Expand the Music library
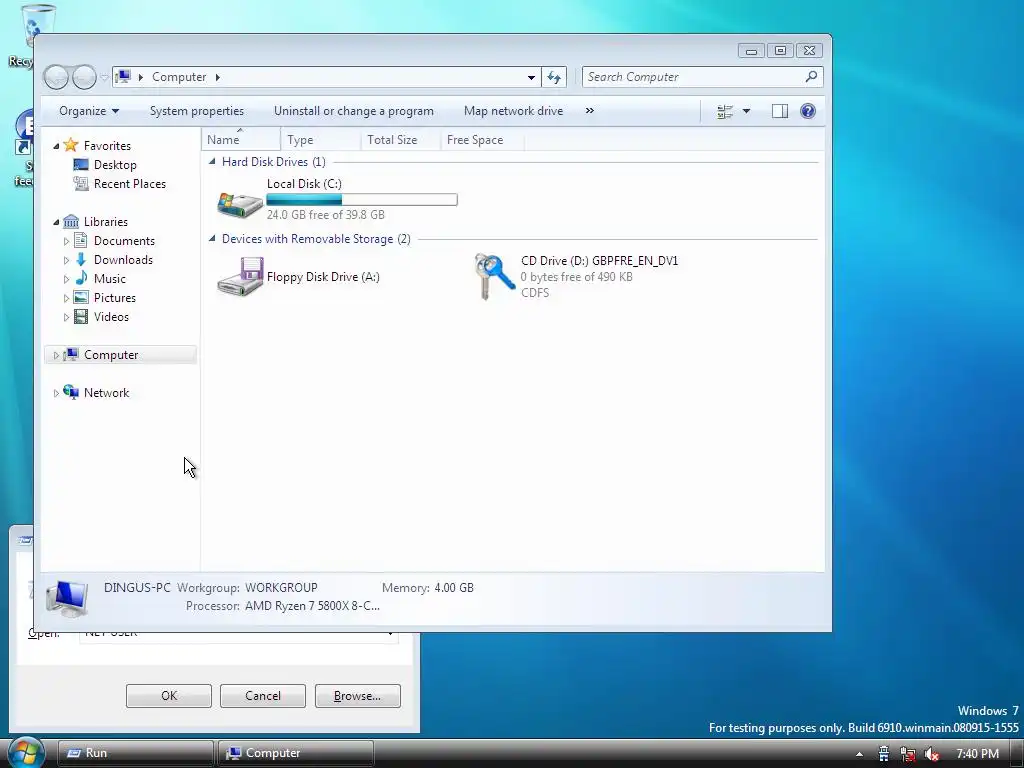Viewport: 1024px width, 768px height. [x=66, y=280]
